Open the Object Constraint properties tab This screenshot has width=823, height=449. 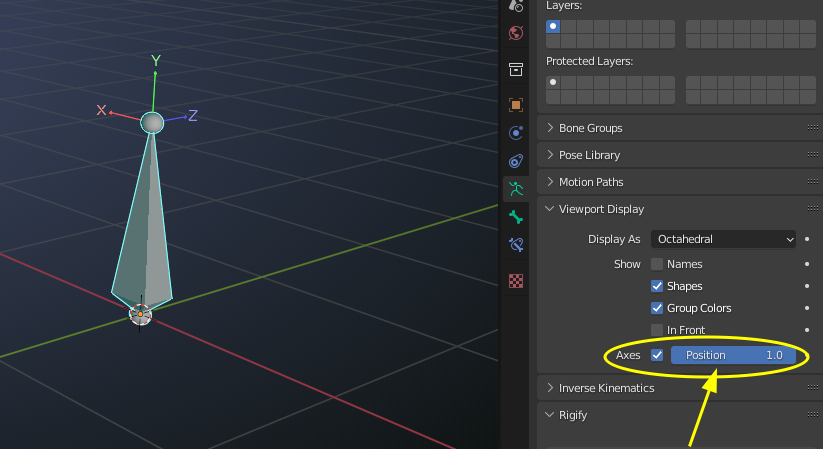(x=516, y=161)
